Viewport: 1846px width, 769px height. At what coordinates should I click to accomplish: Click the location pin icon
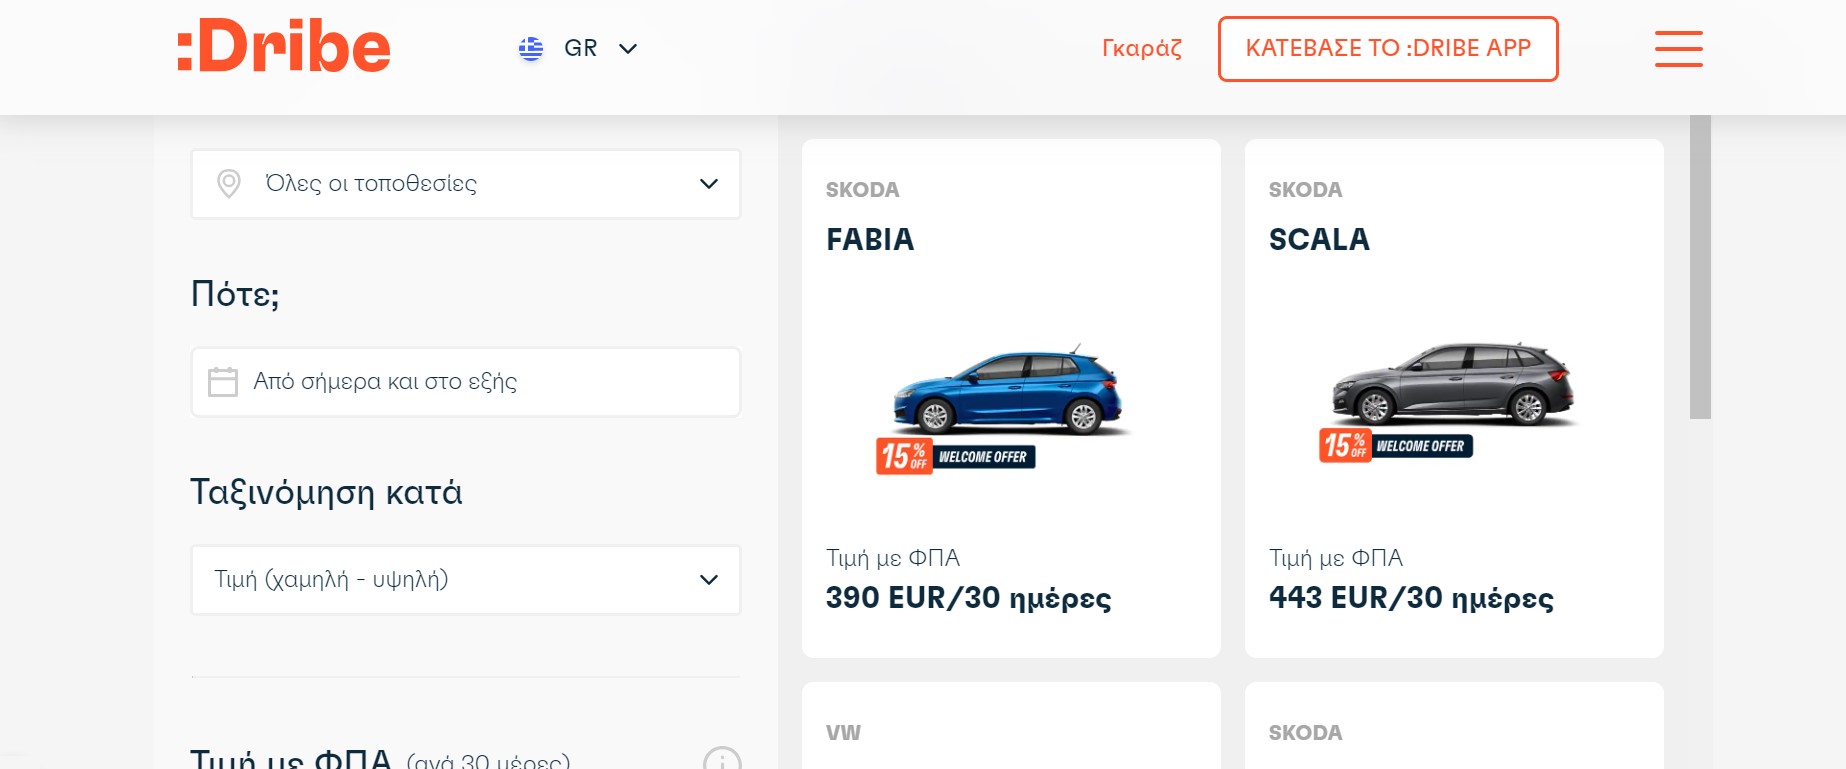(x=229, y=183)
